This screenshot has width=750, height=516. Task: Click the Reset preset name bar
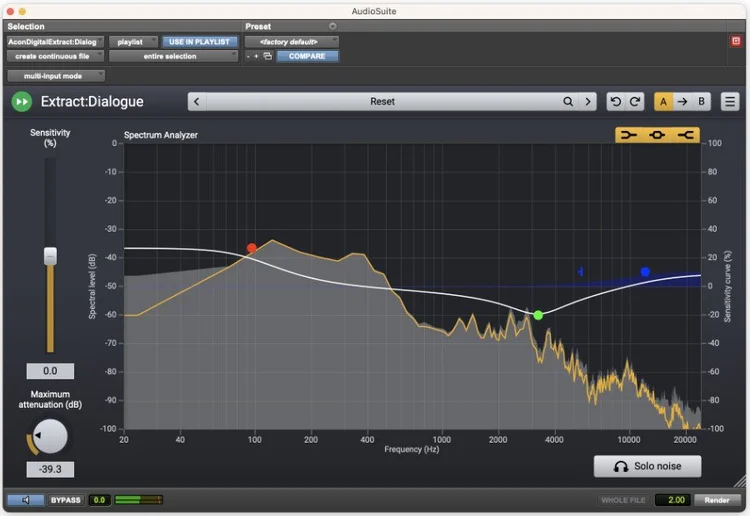click(x=382, y=101)
